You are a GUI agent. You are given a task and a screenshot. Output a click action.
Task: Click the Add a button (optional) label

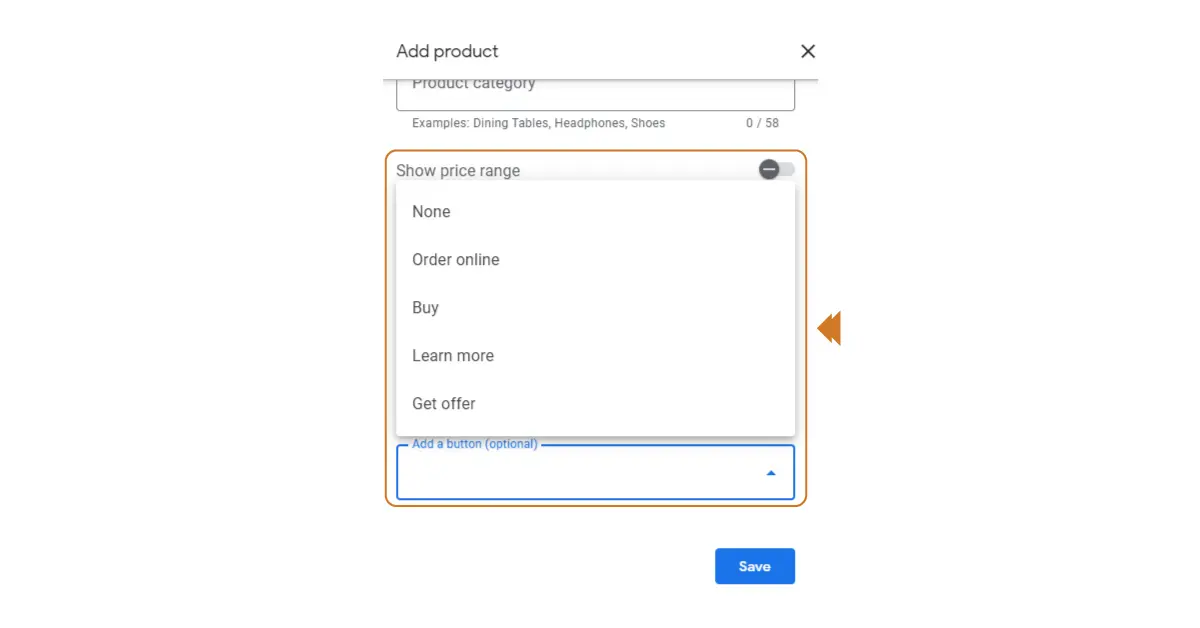tap(474, 444)
